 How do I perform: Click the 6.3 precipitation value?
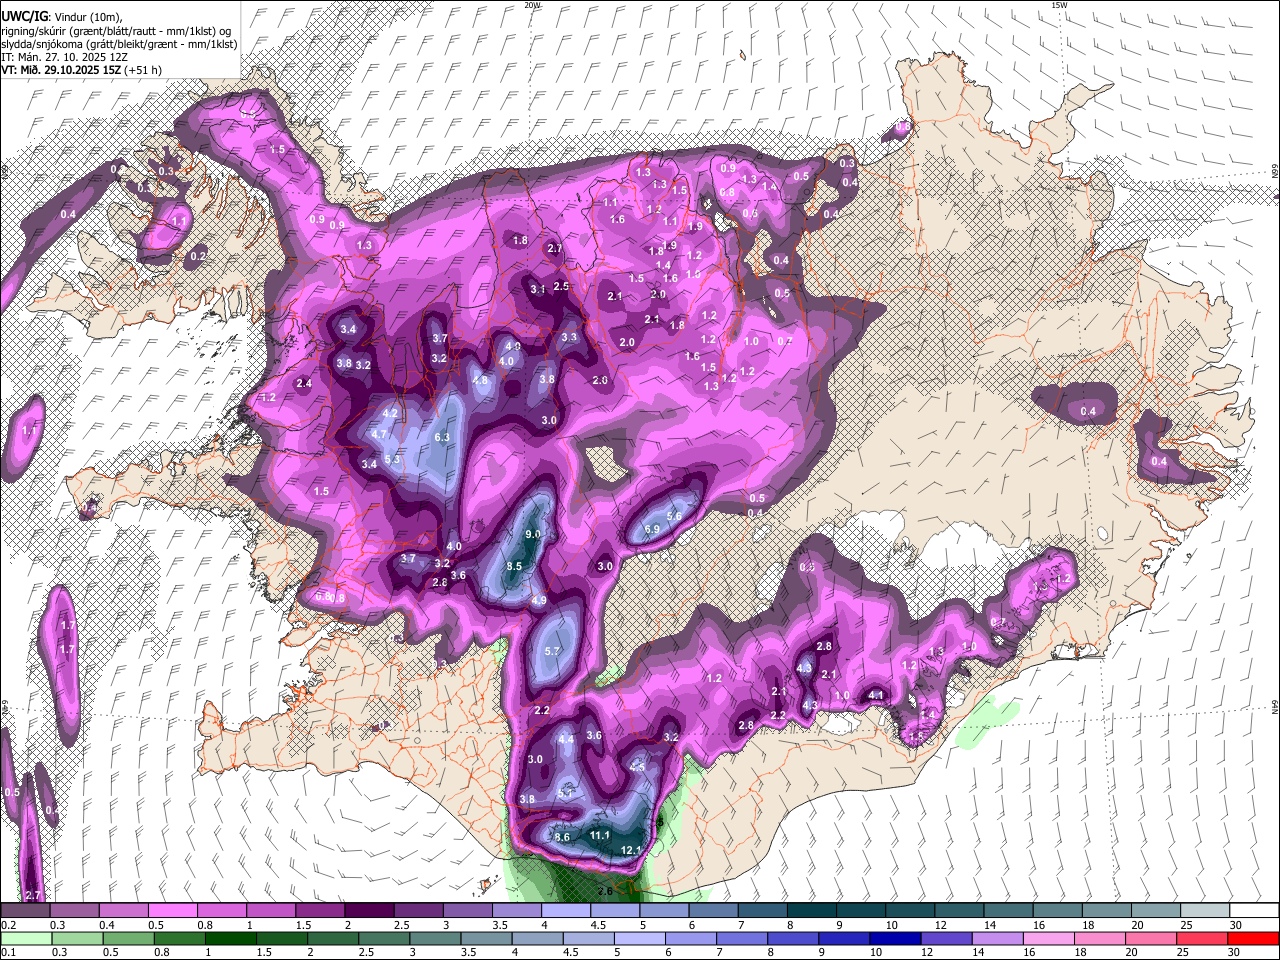tap(442, 437)
